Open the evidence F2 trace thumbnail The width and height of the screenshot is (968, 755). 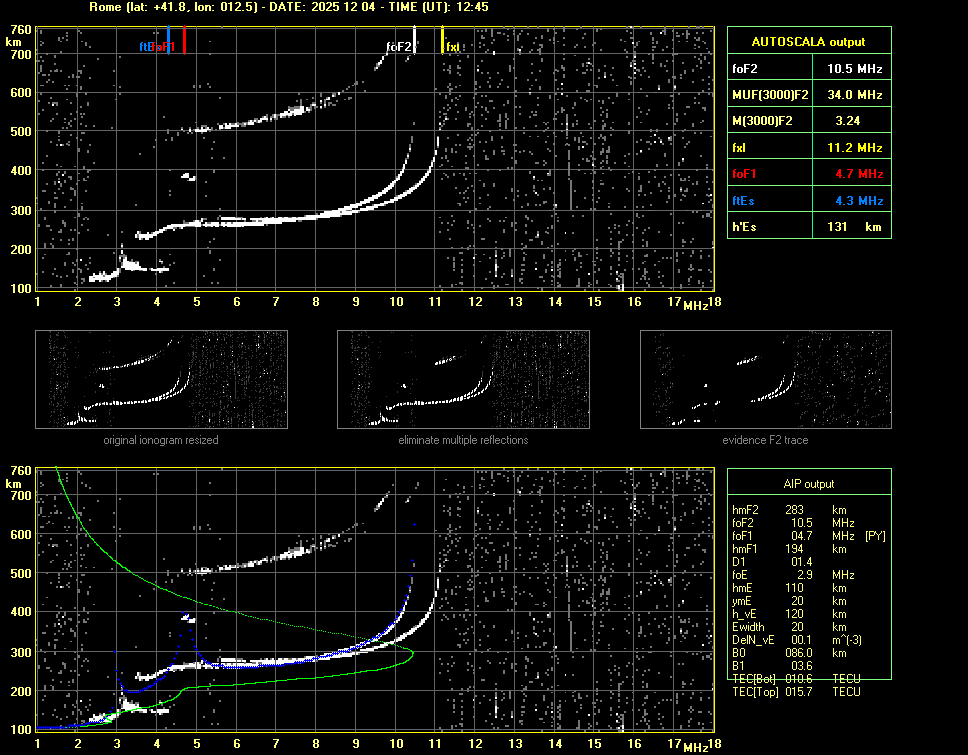coord(765,380)
